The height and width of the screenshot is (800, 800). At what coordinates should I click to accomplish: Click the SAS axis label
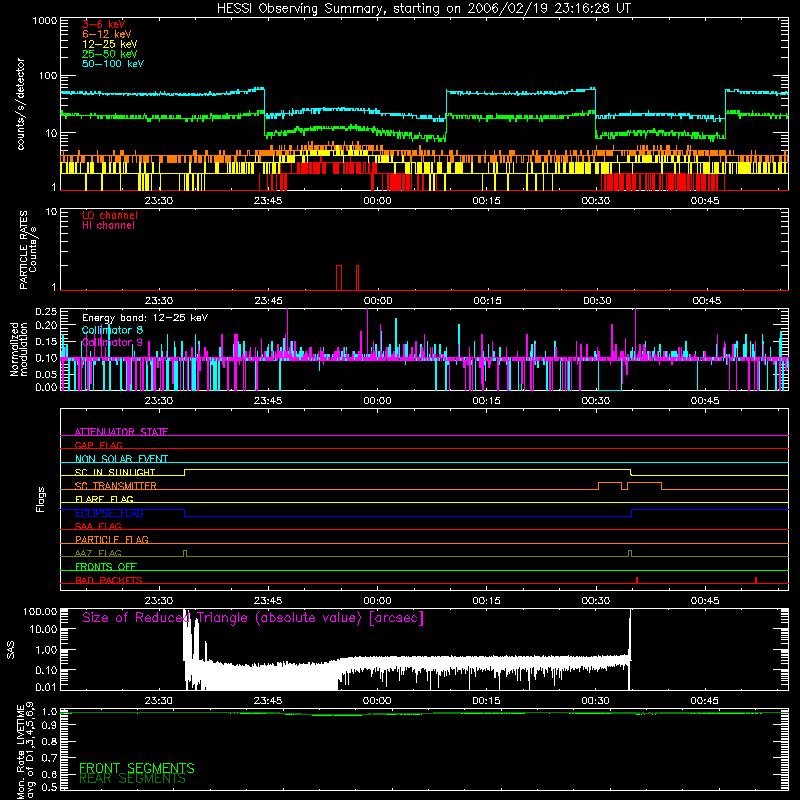pos(11,650)
